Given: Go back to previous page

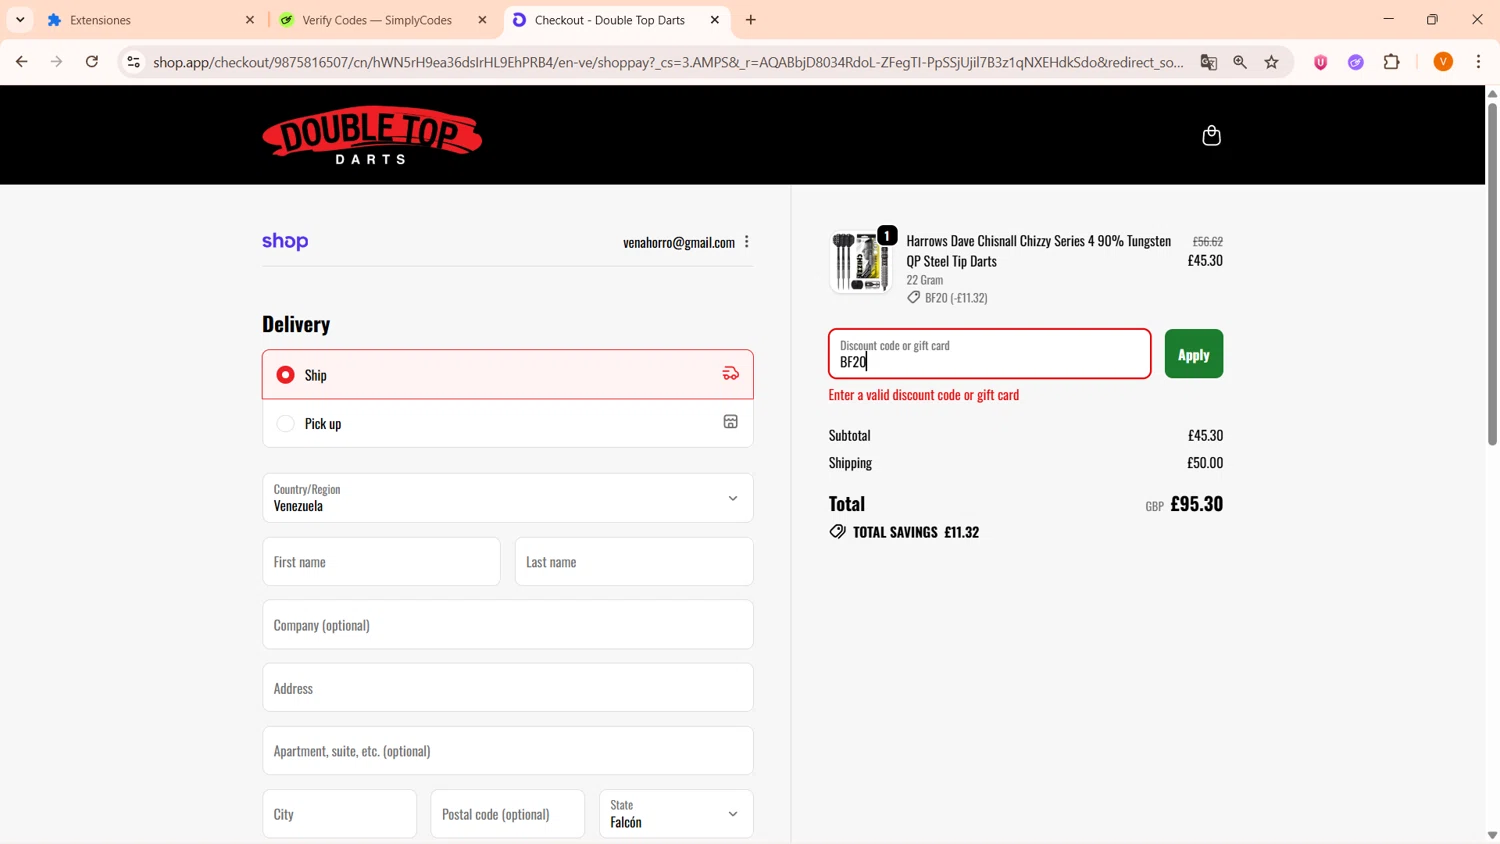Looking at the screenshot, I should pos(22,62).
